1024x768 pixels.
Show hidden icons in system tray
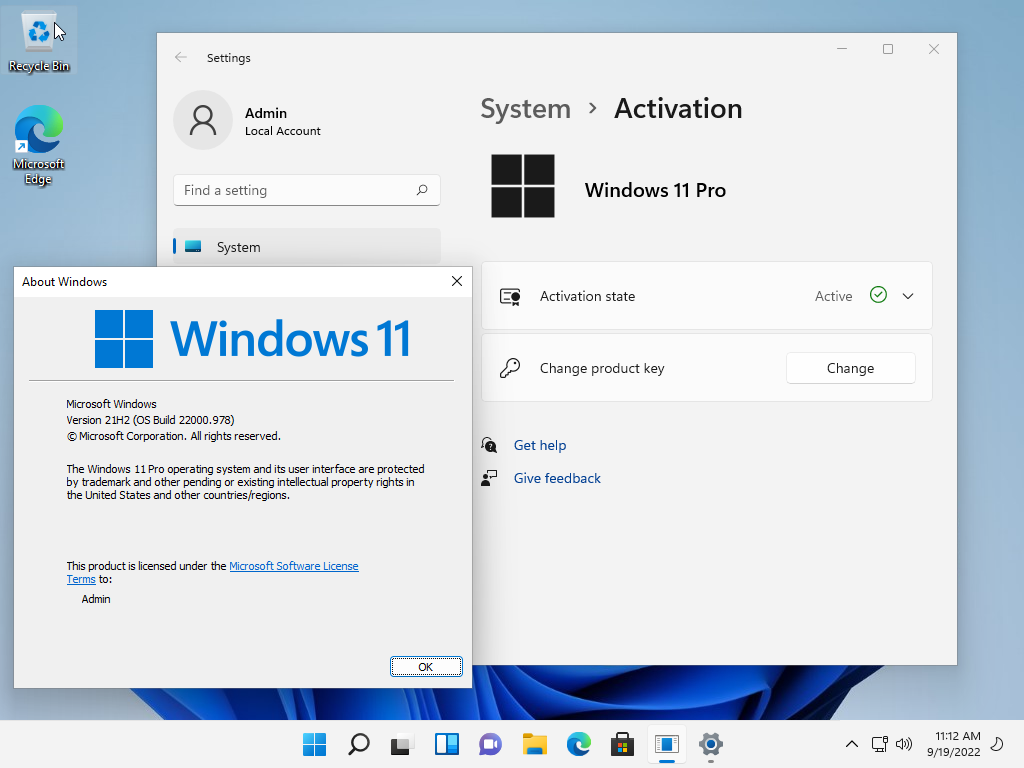(852, 744)
